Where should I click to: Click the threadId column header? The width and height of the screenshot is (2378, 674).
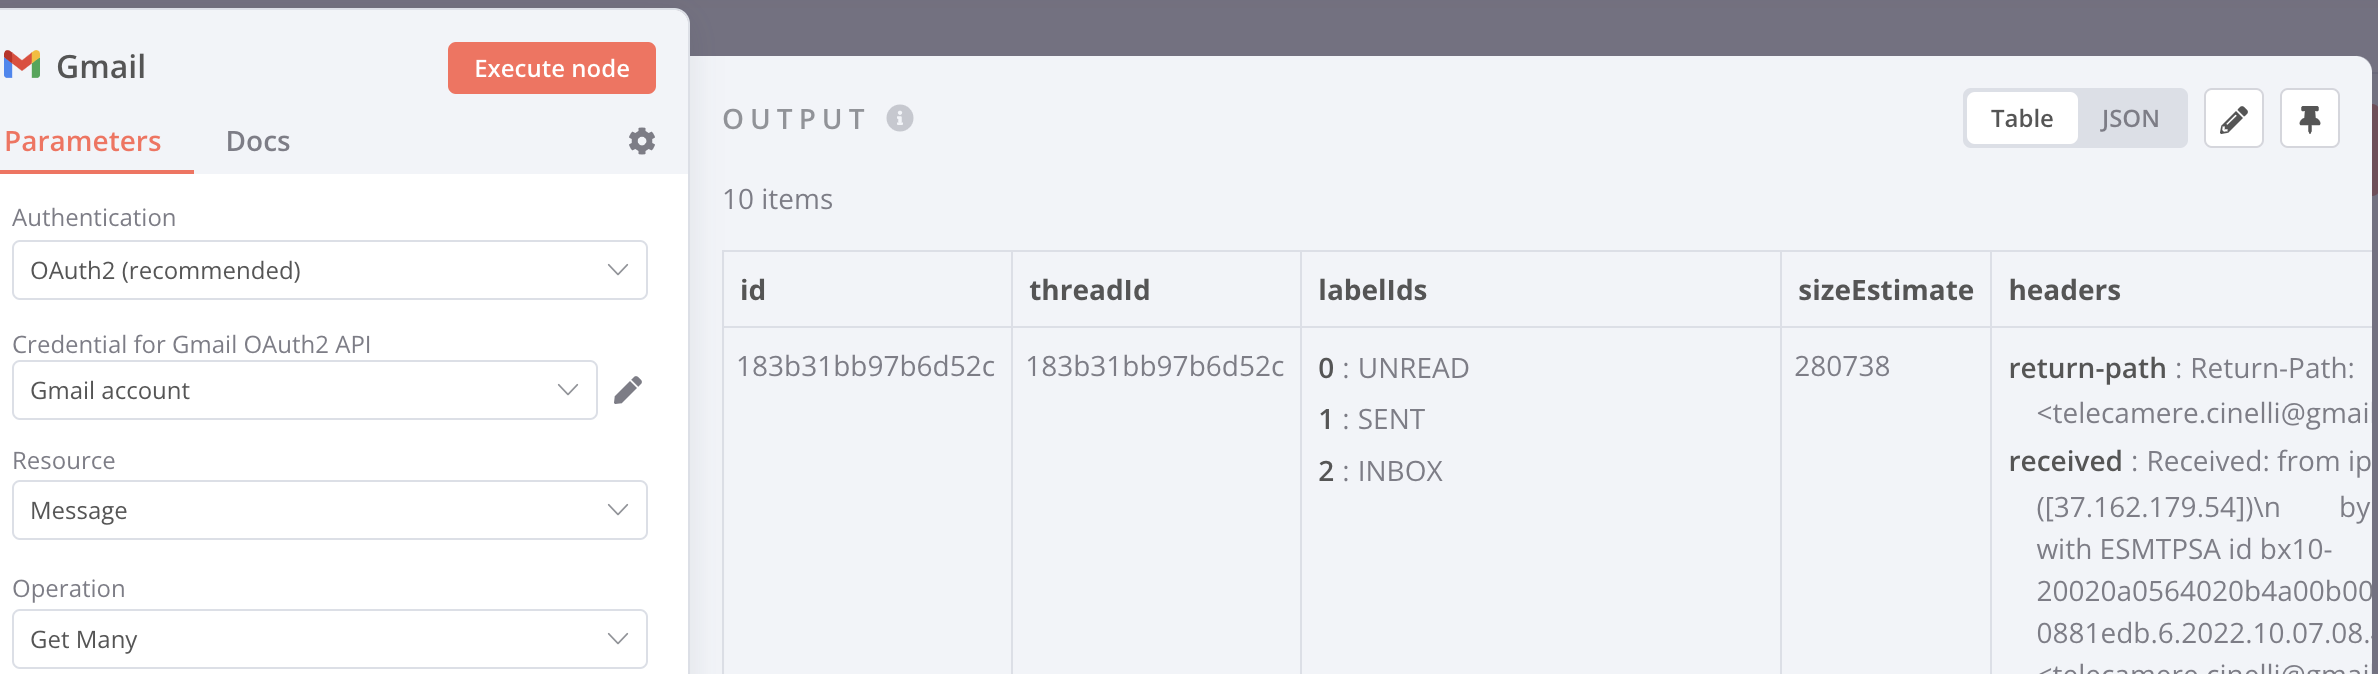pos(1089,290)
